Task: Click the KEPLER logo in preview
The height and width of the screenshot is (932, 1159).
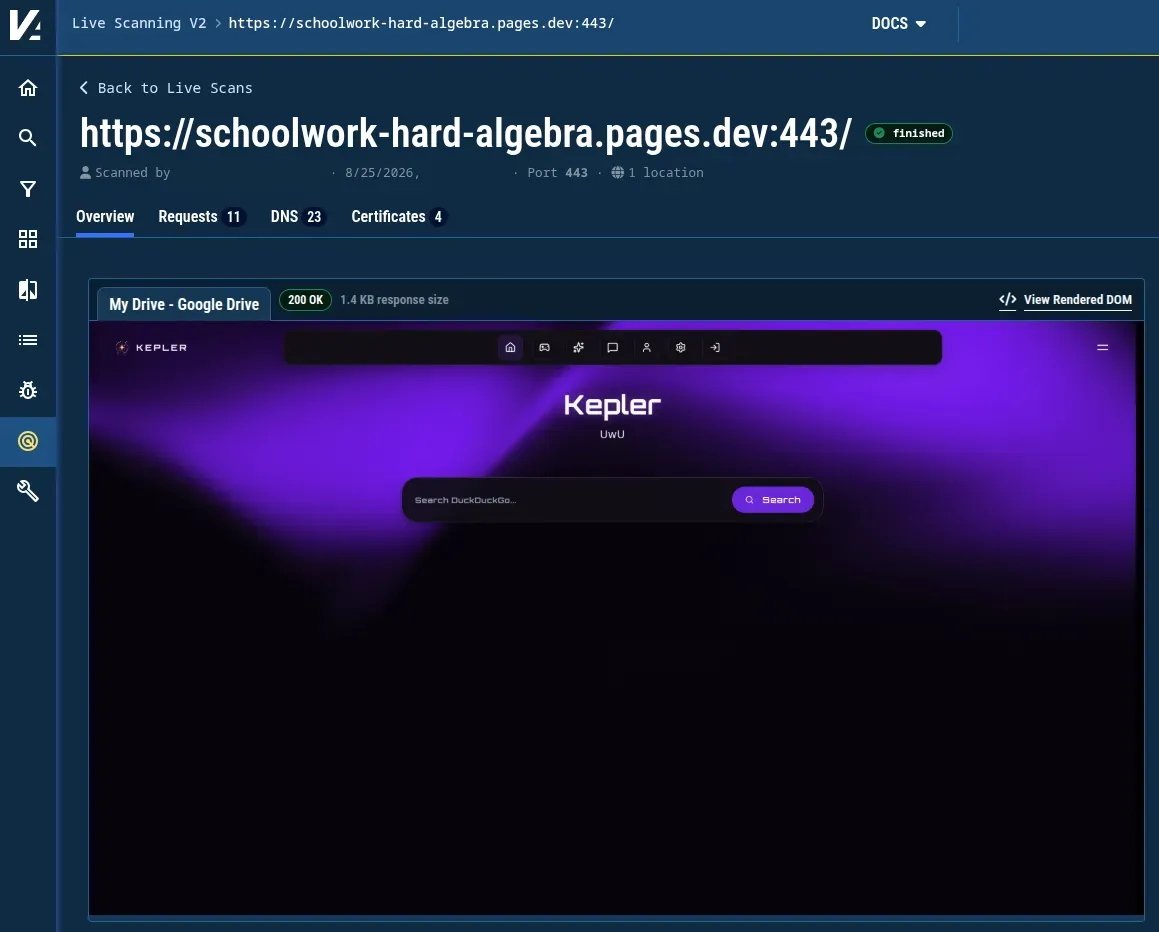Action: click(152, 347)
